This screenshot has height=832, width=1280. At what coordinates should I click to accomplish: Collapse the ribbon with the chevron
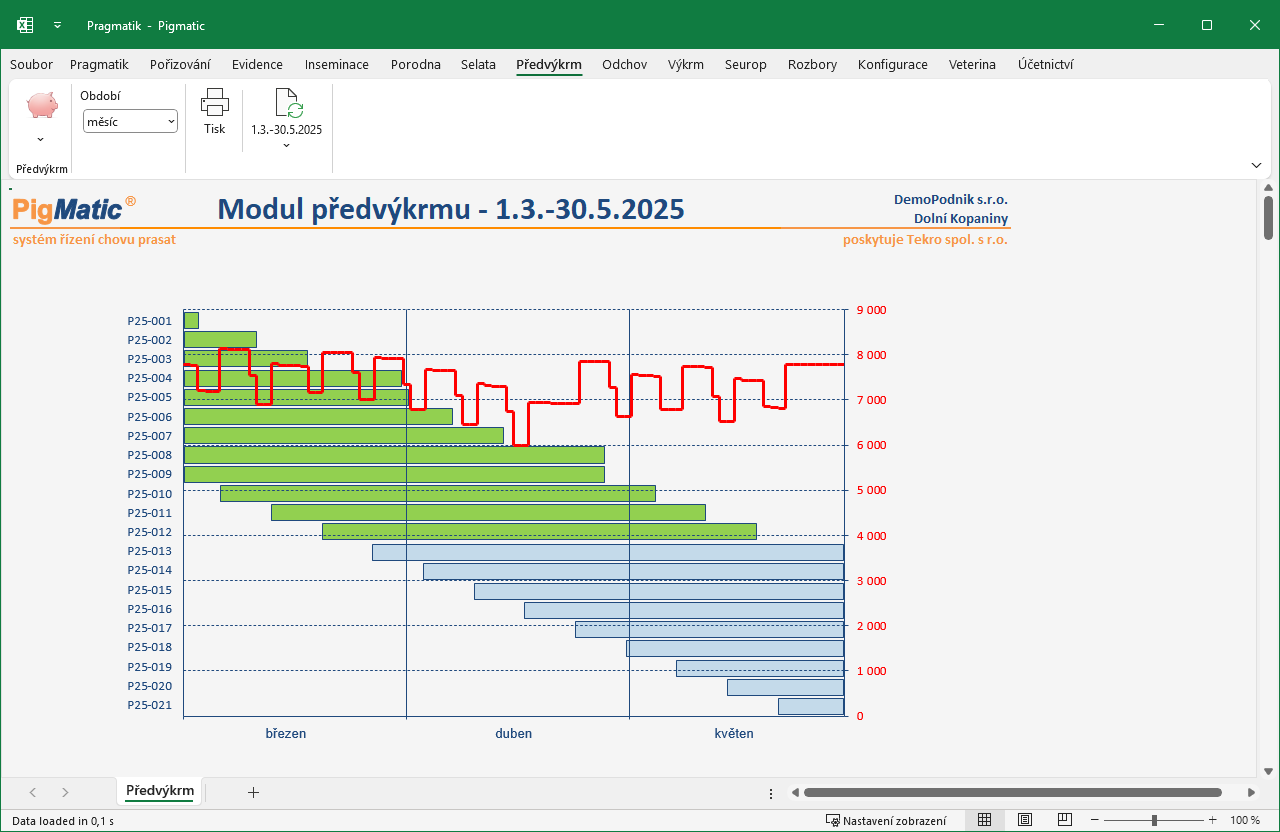tap(1256, 165)
